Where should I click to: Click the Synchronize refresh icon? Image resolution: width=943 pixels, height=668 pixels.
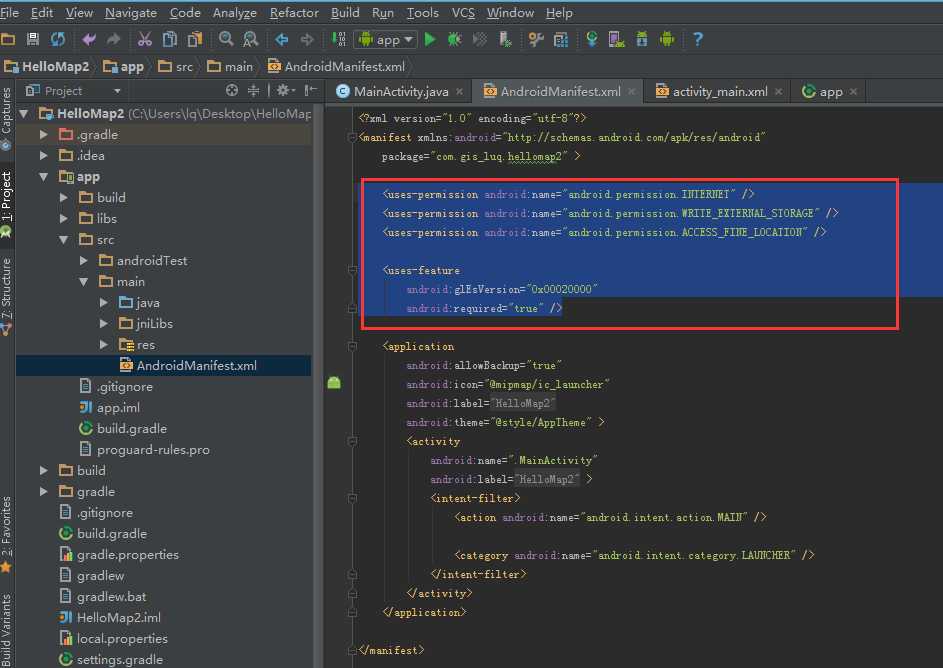(x=58, y=39)
